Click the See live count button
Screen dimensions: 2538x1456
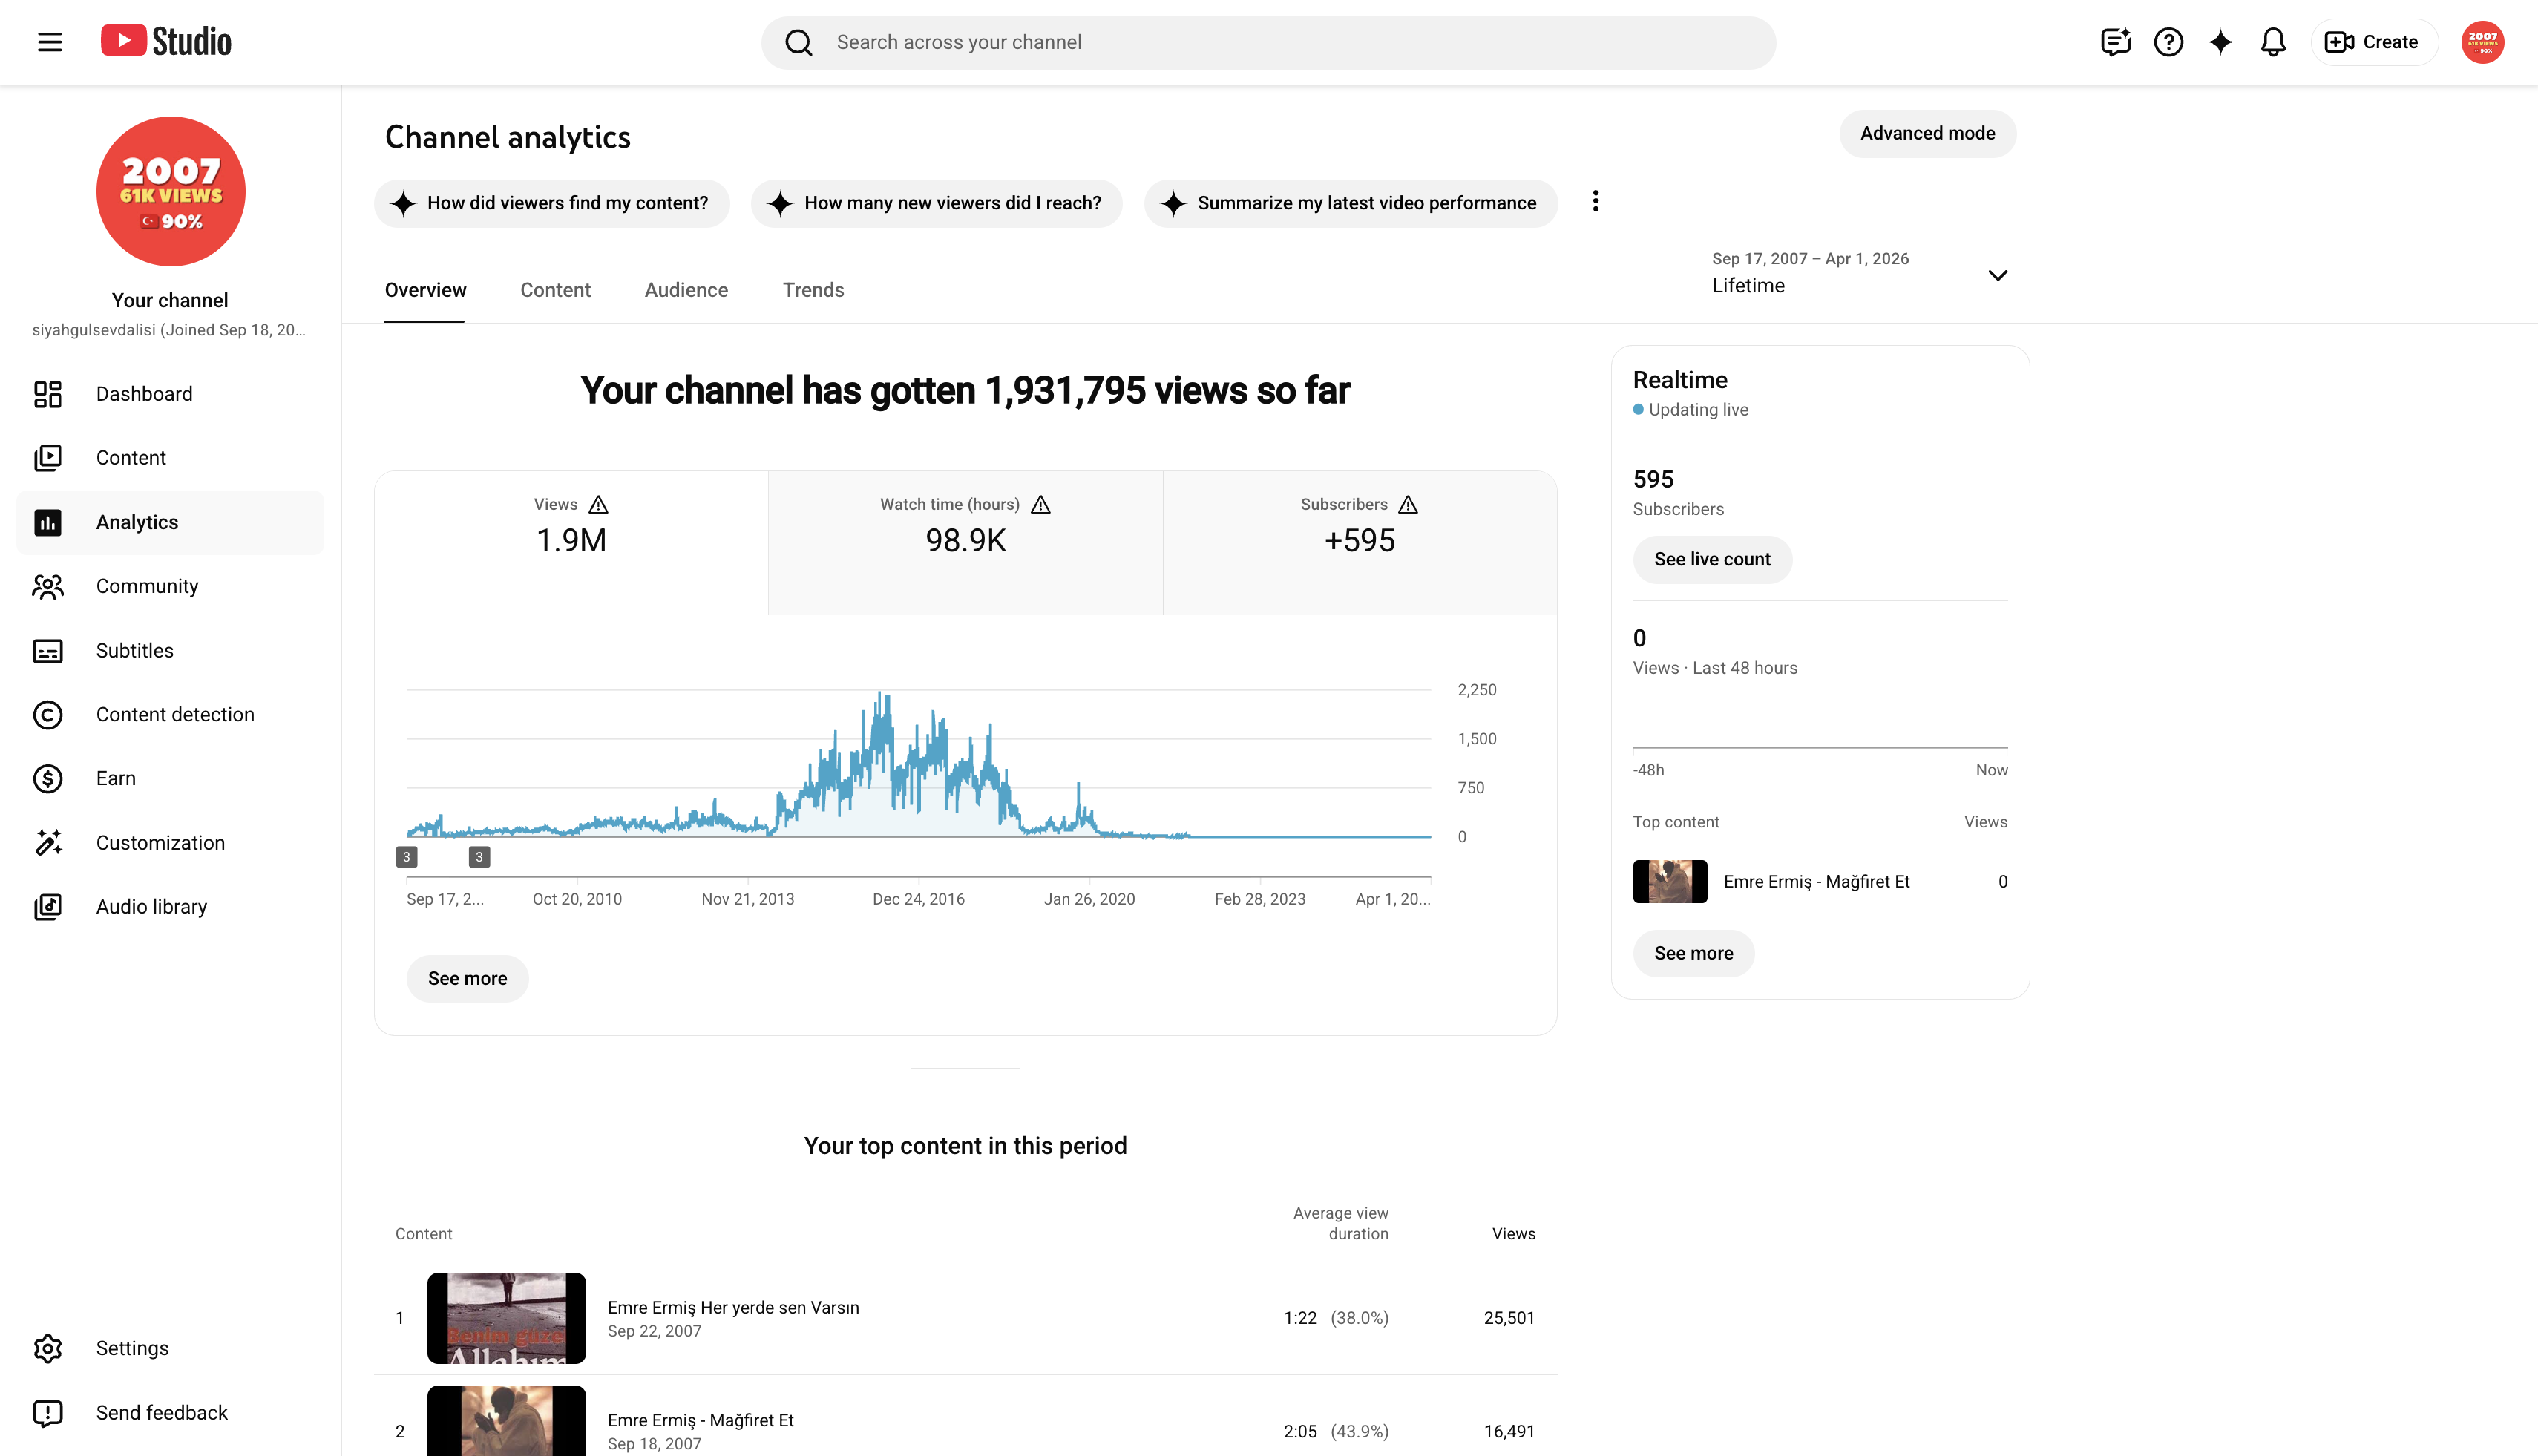(1712, 559)
